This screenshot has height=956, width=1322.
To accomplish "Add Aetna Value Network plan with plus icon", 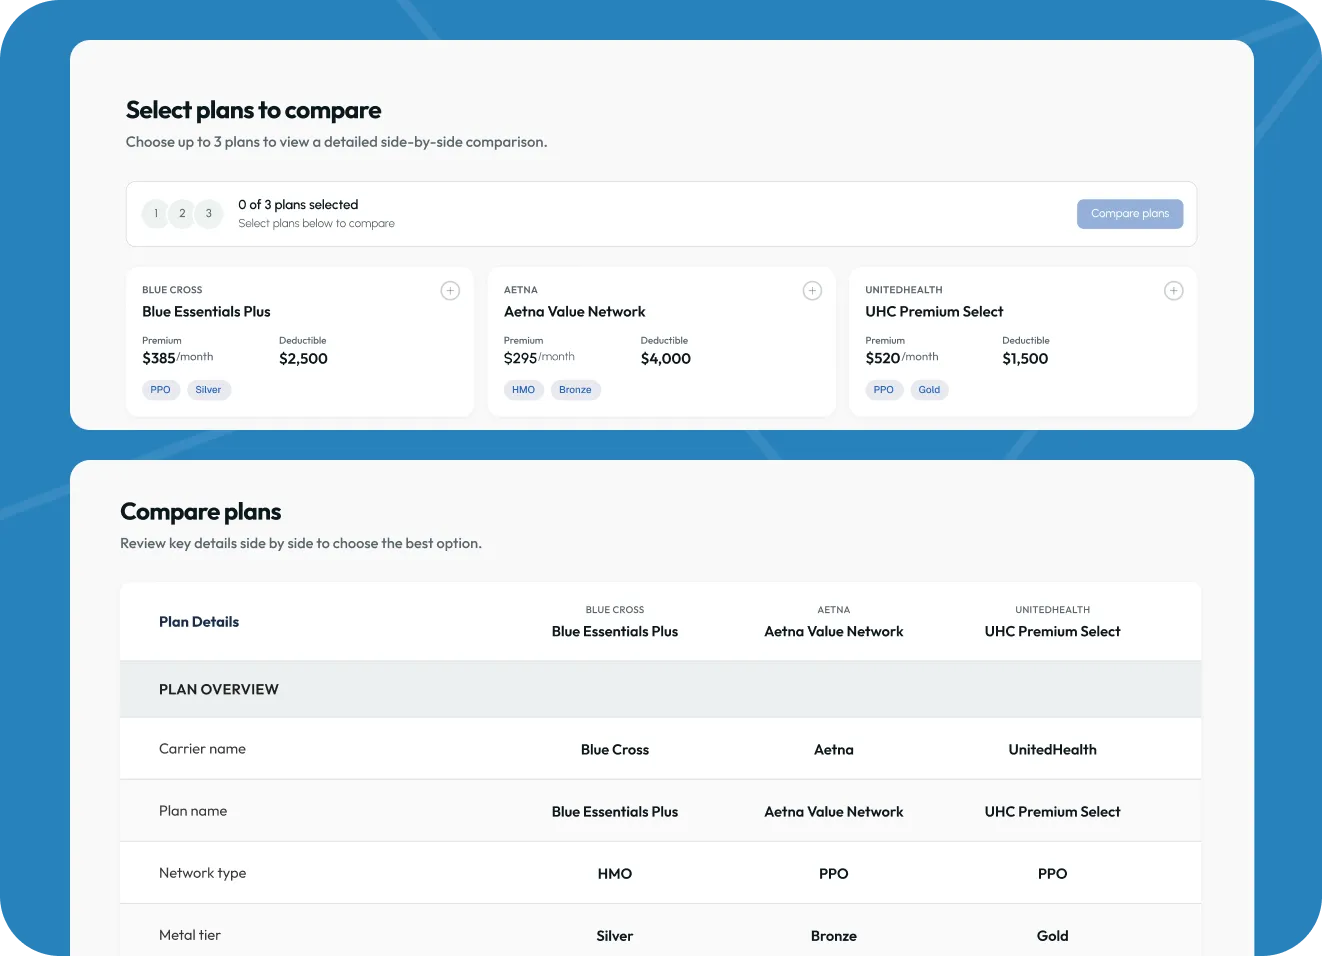I will pos(812,291).
